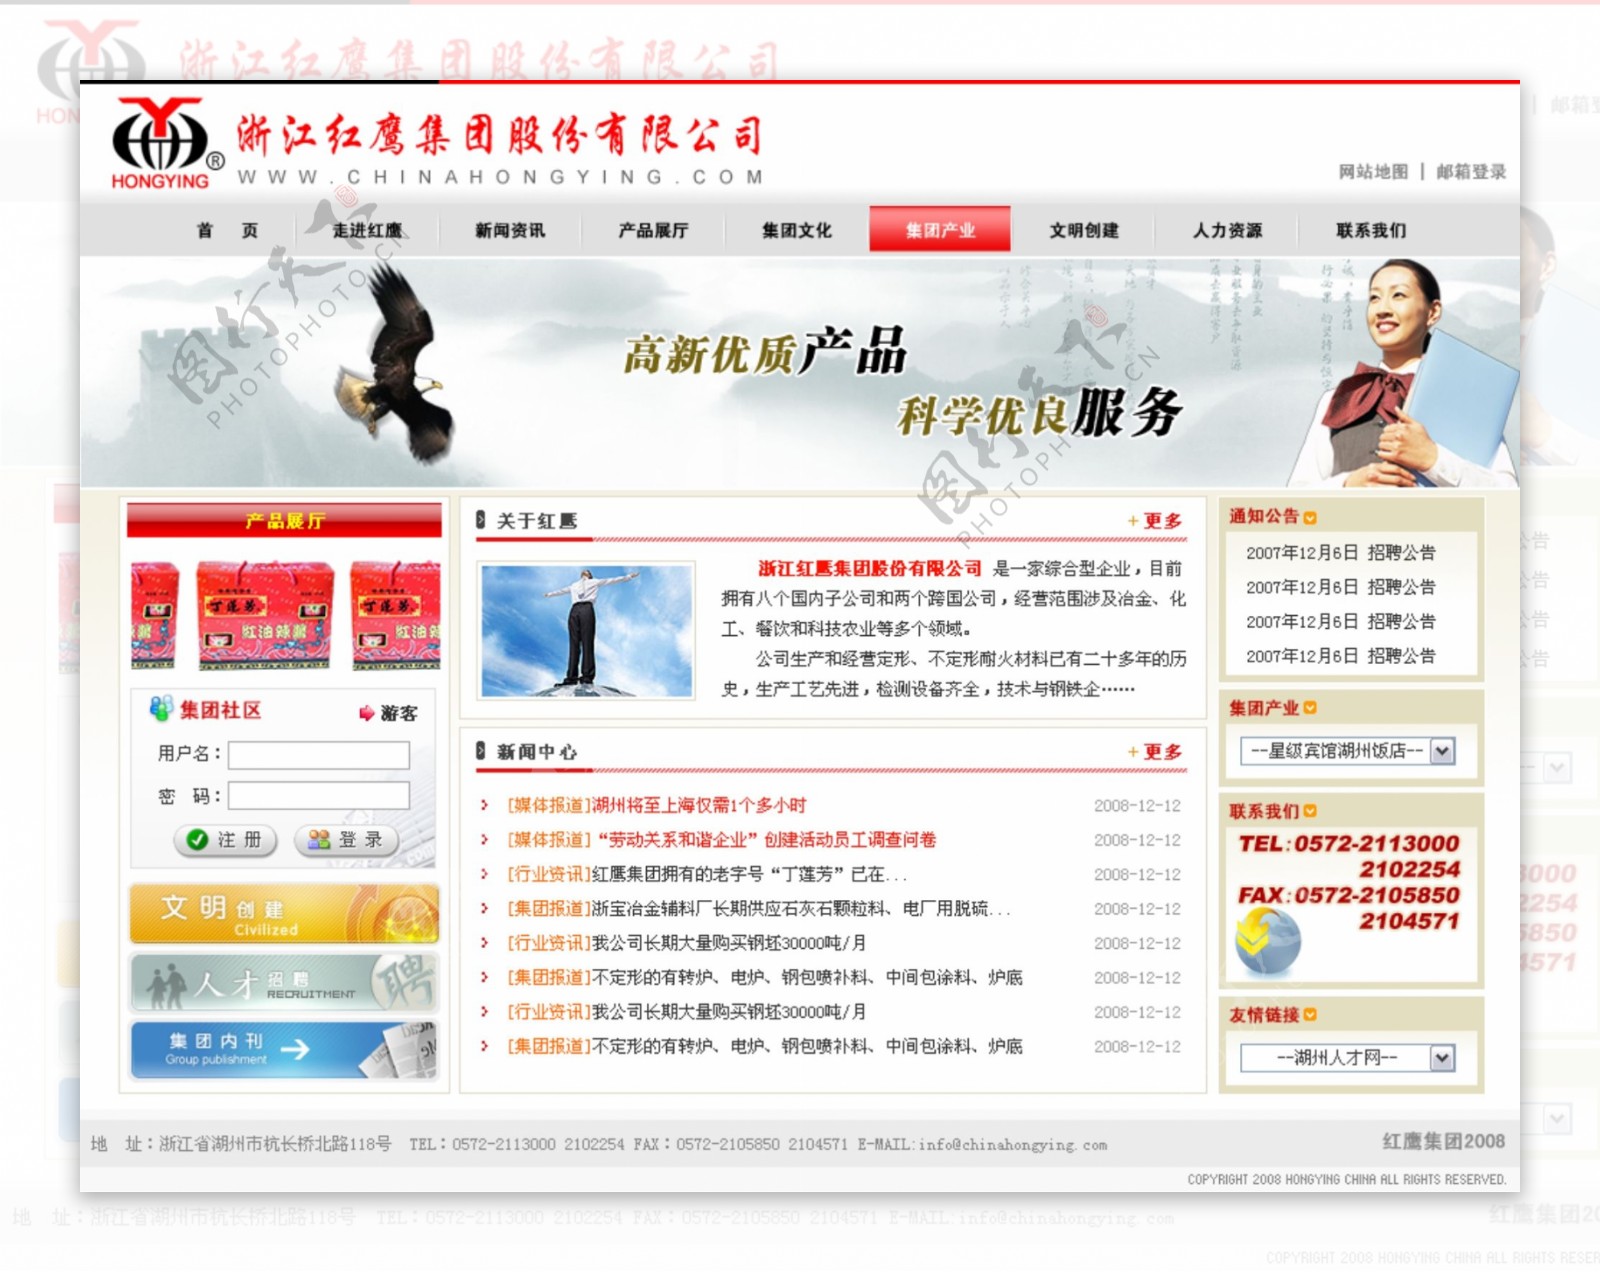Open 联系我们 in the navigation bar
Viewport: 1600px width, 1272px height.
(x=1371, y=231)
